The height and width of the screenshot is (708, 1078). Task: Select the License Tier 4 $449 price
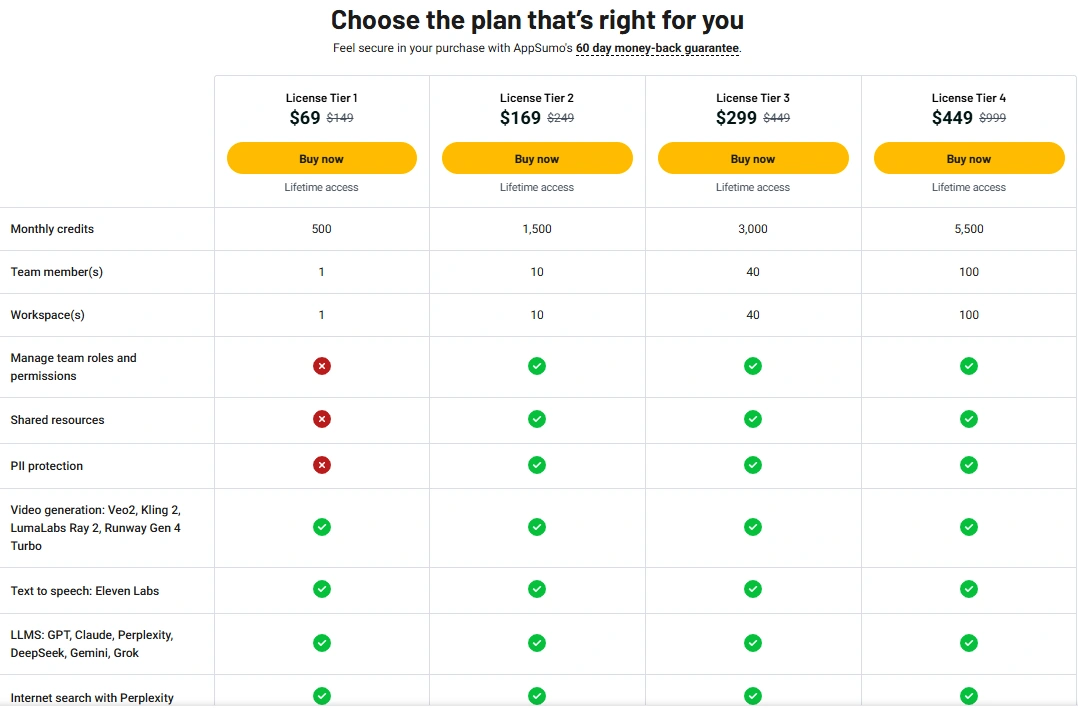(x=952, y=118)
